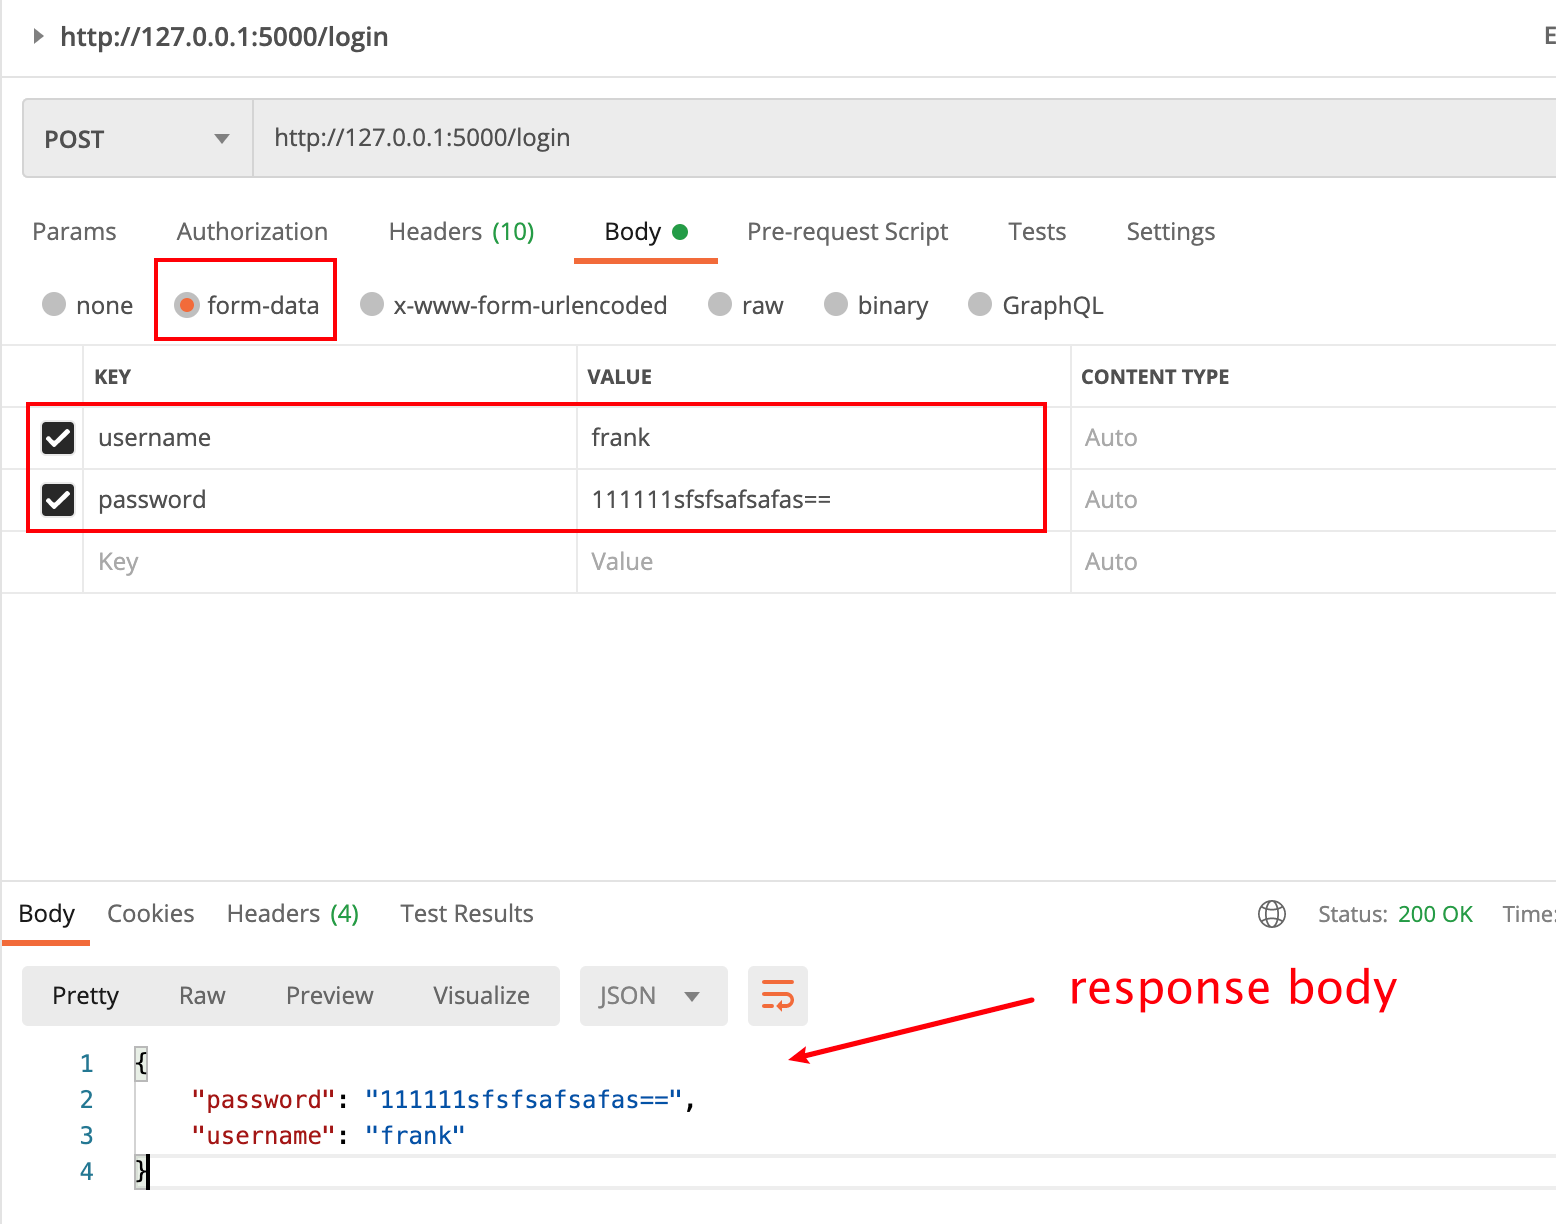The width and height of the screenshot is (1556, 1224).
Task: Select the raw body radio option
Action: coord(720,304)
